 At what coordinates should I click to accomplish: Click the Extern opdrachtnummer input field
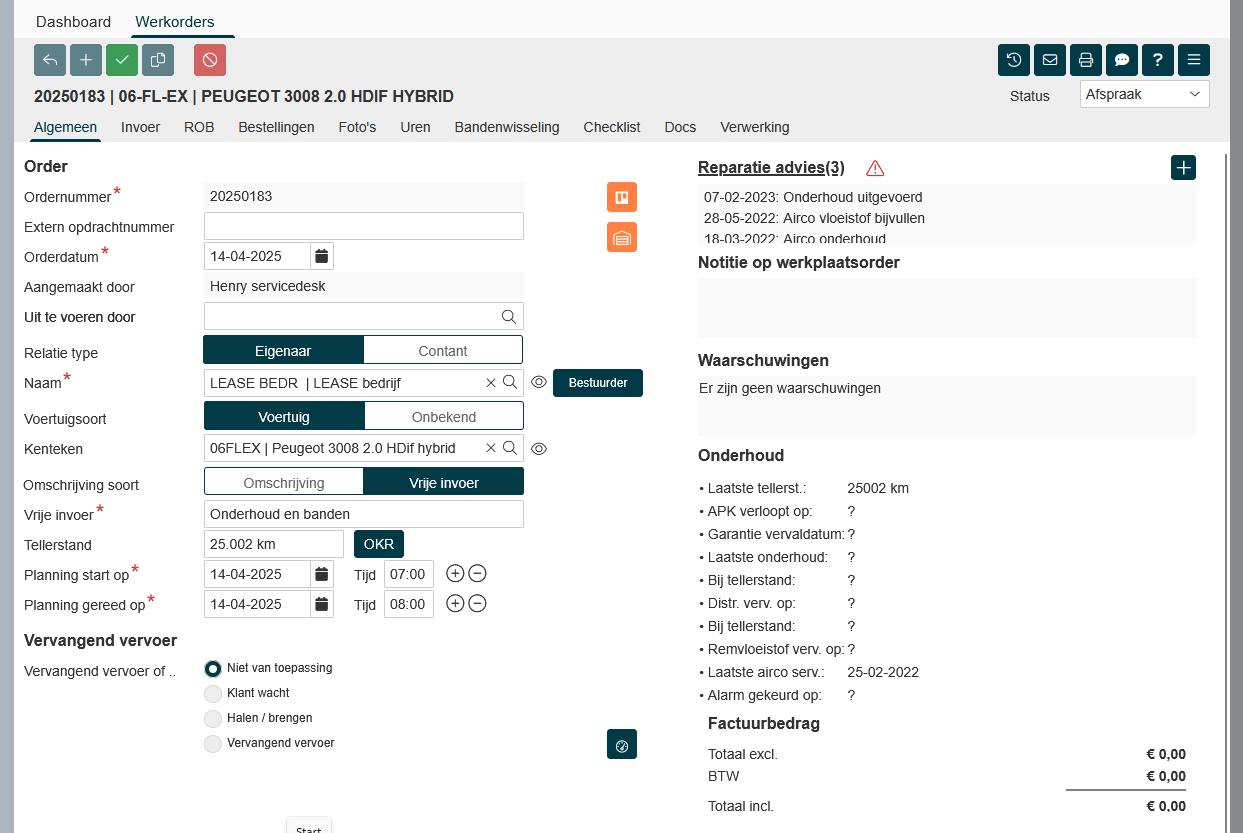click(x=363, y=226)
